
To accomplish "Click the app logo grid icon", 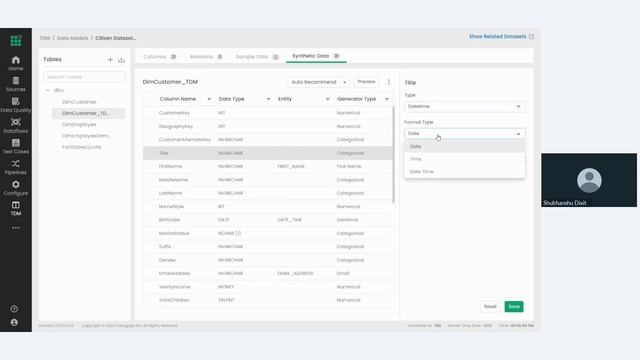I will 16,41.
